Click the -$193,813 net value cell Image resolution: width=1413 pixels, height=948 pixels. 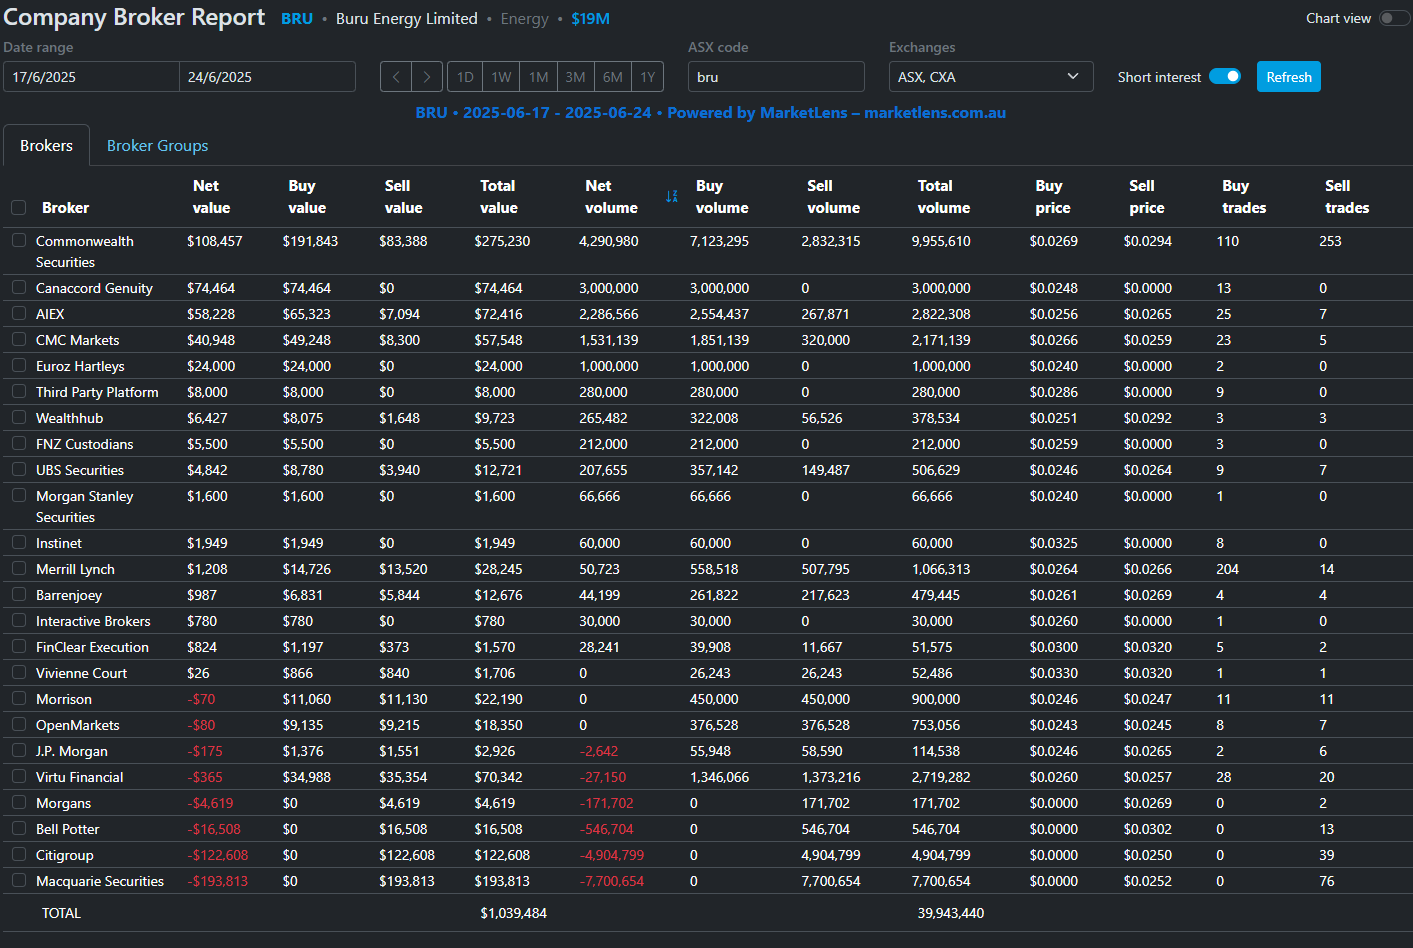[217, 881]
